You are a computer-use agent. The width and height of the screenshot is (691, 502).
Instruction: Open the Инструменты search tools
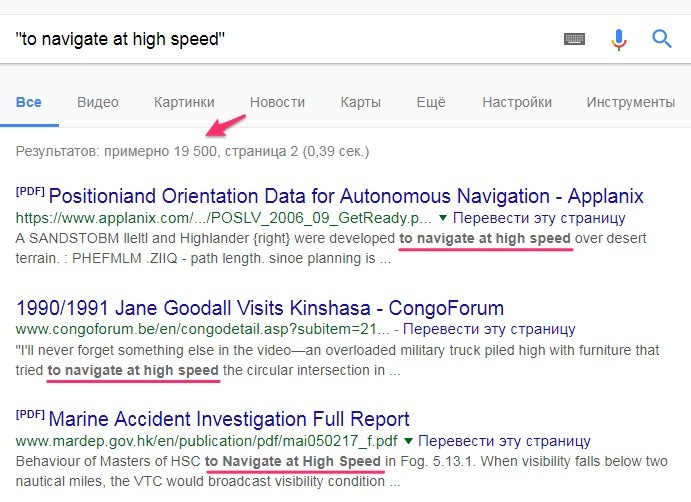[630, 102]
